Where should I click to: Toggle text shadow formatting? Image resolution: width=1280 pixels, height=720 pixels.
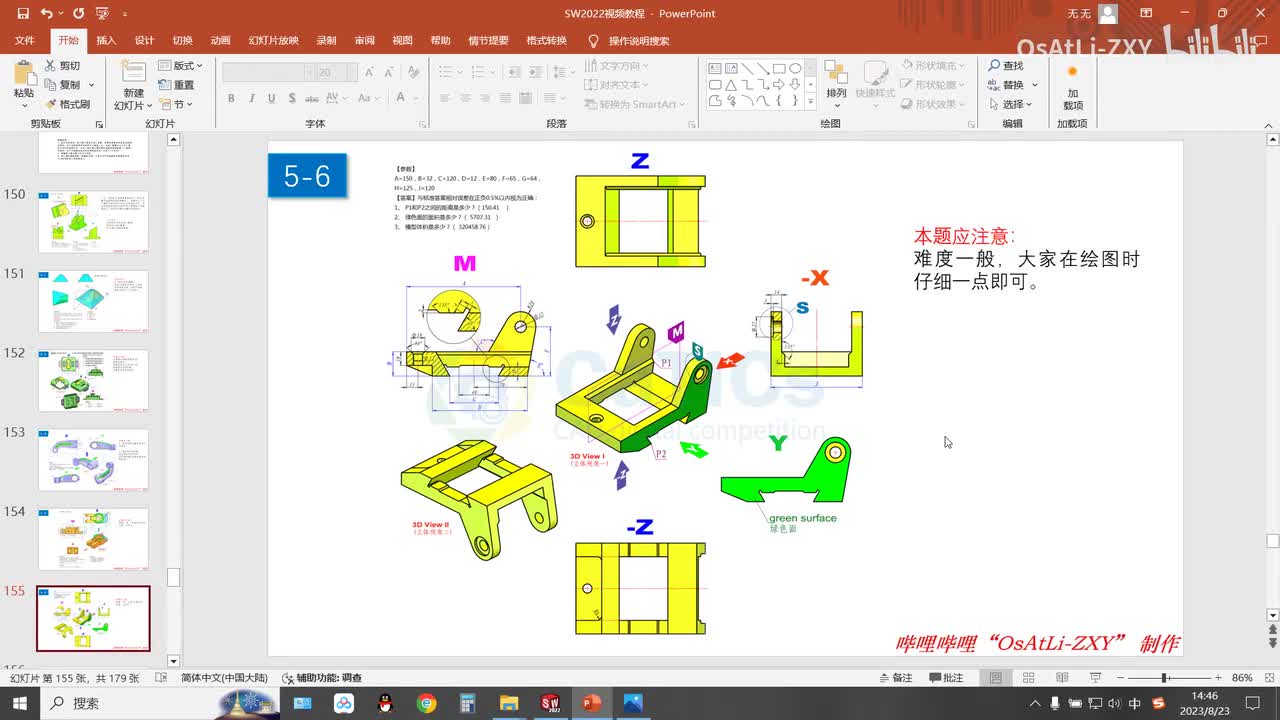click(x=291, y=98)
